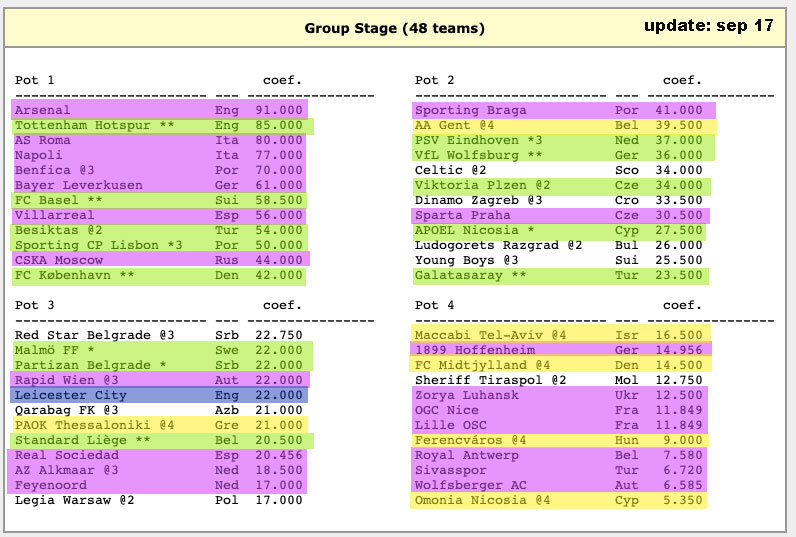Click the Napoli team name

click(39, 155)
